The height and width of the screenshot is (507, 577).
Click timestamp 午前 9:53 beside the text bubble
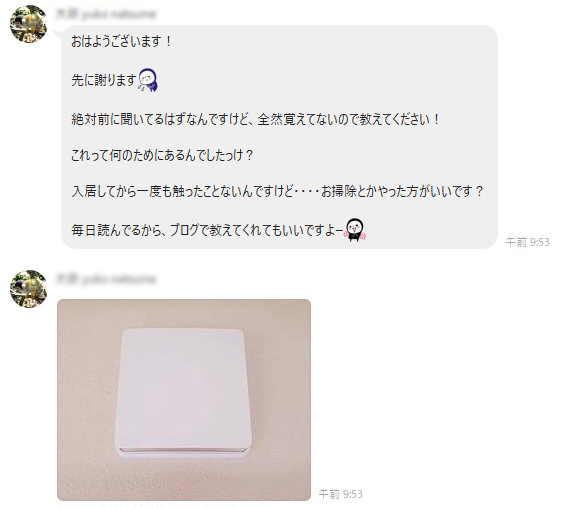[x=527, y=242]
